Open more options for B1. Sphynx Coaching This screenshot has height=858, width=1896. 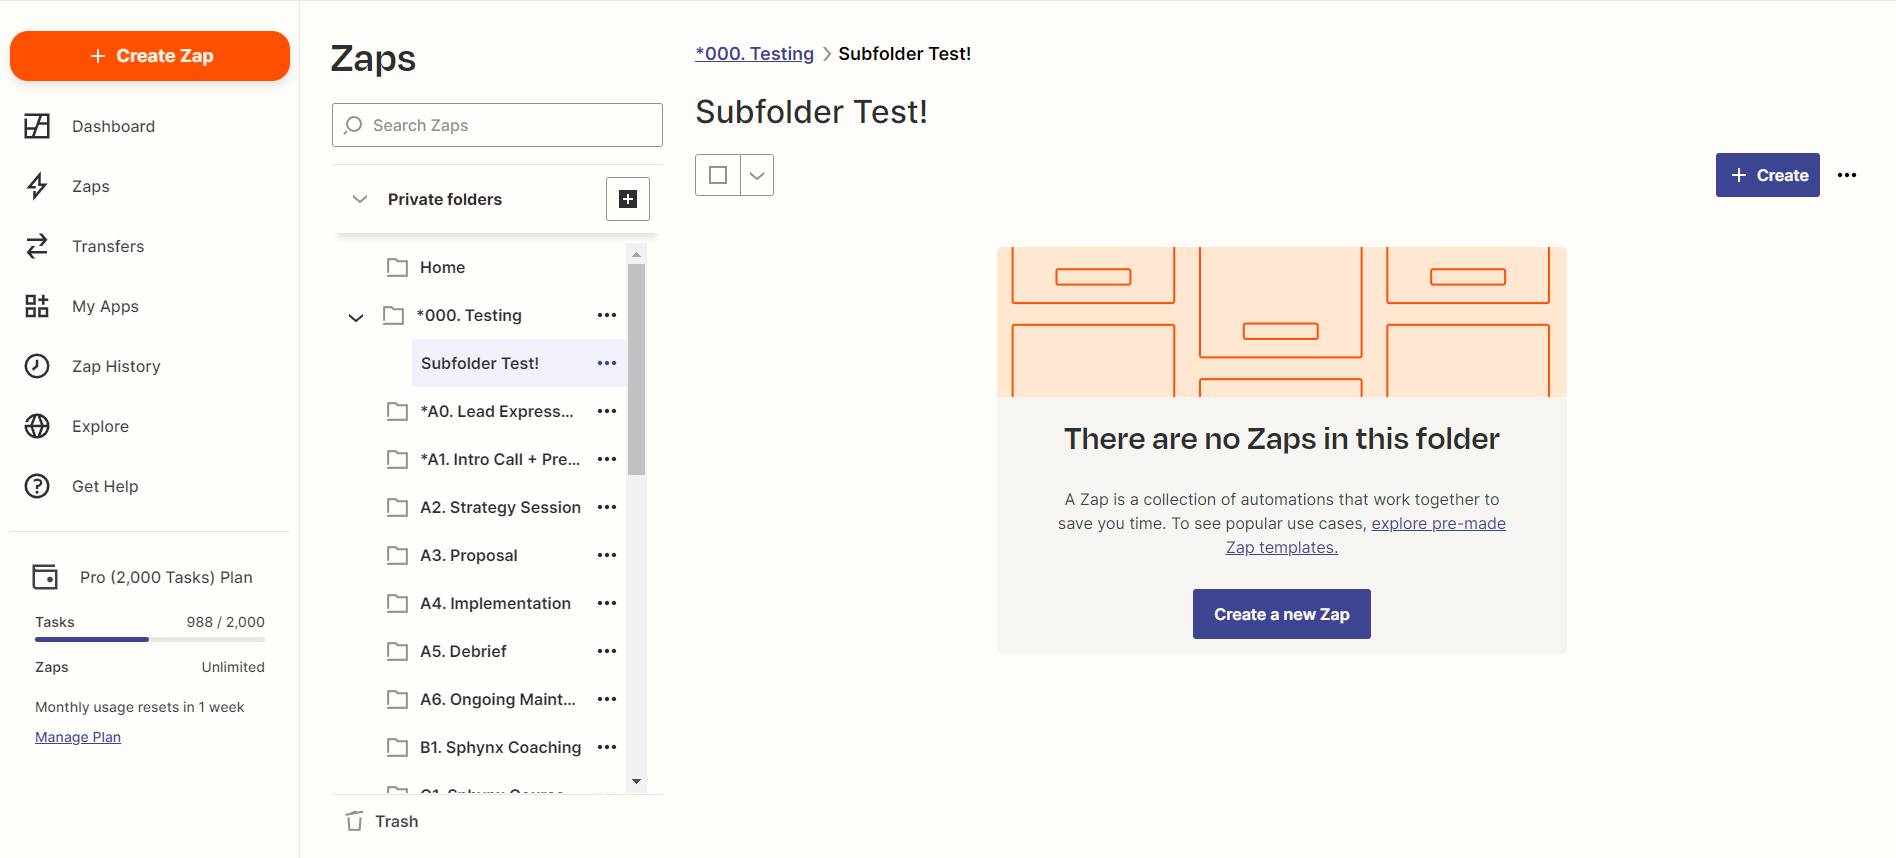coord(607,747)
